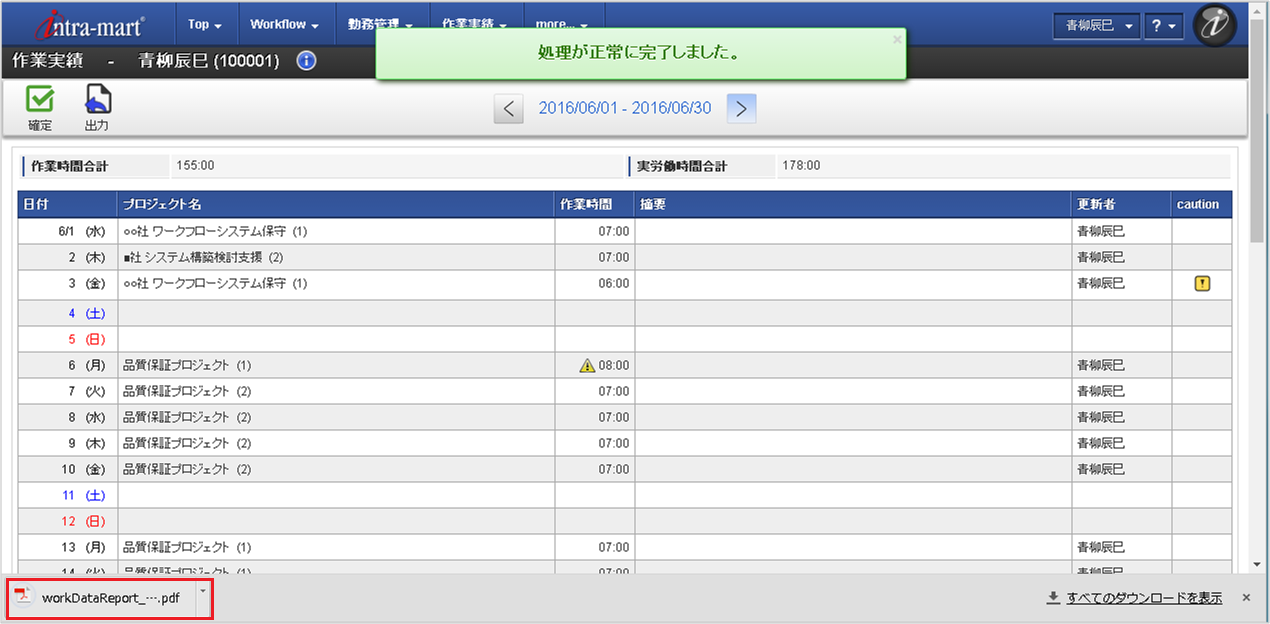Image resolution: width=1270 pixels, height=624 pixels.
Task: Click the round i emblem at top right
Action: pos(1215,25)
